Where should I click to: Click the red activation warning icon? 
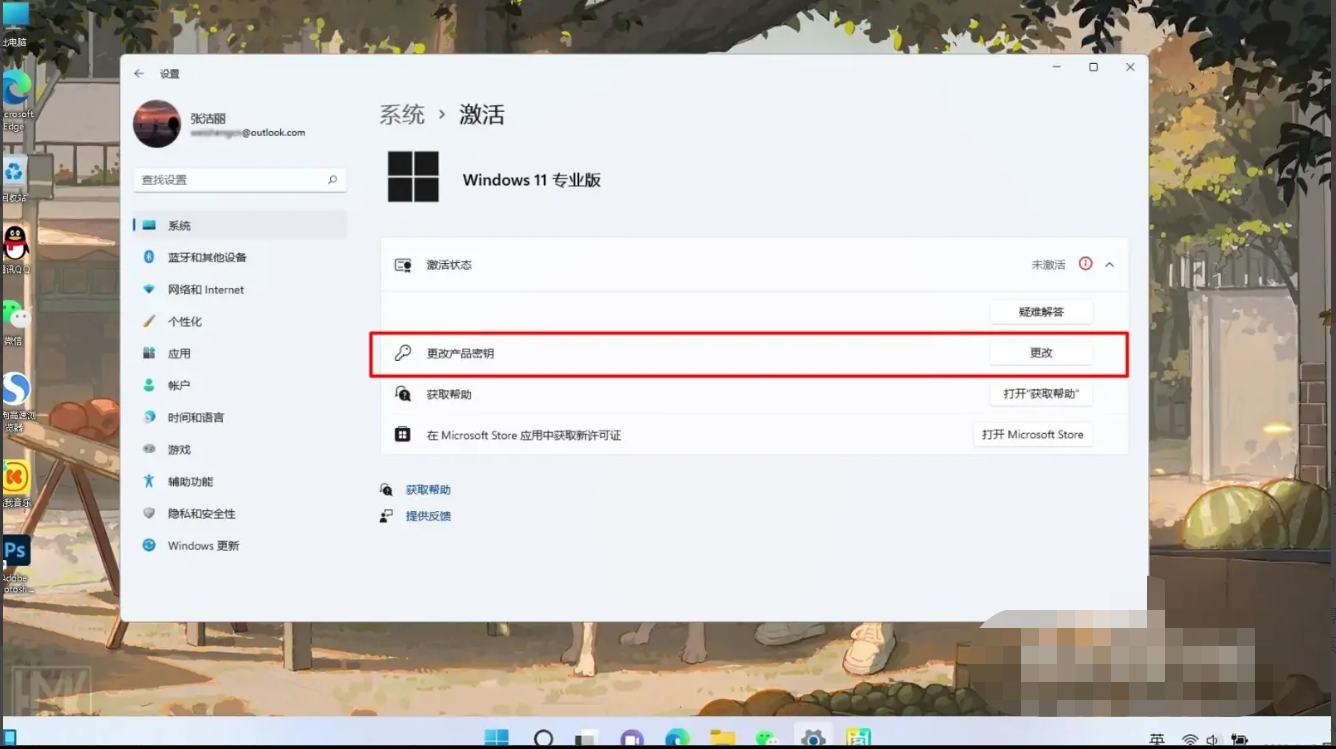(x=1086, y=264)
